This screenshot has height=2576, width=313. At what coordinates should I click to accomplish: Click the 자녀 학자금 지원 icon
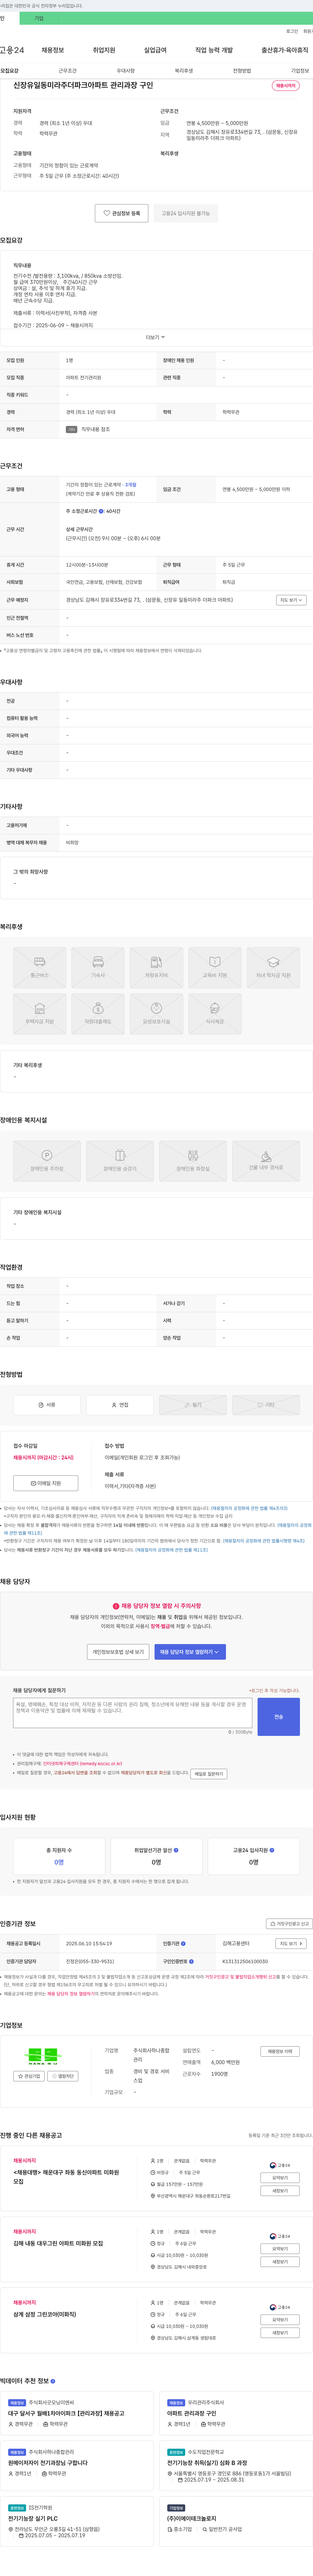tap(273, 968)
